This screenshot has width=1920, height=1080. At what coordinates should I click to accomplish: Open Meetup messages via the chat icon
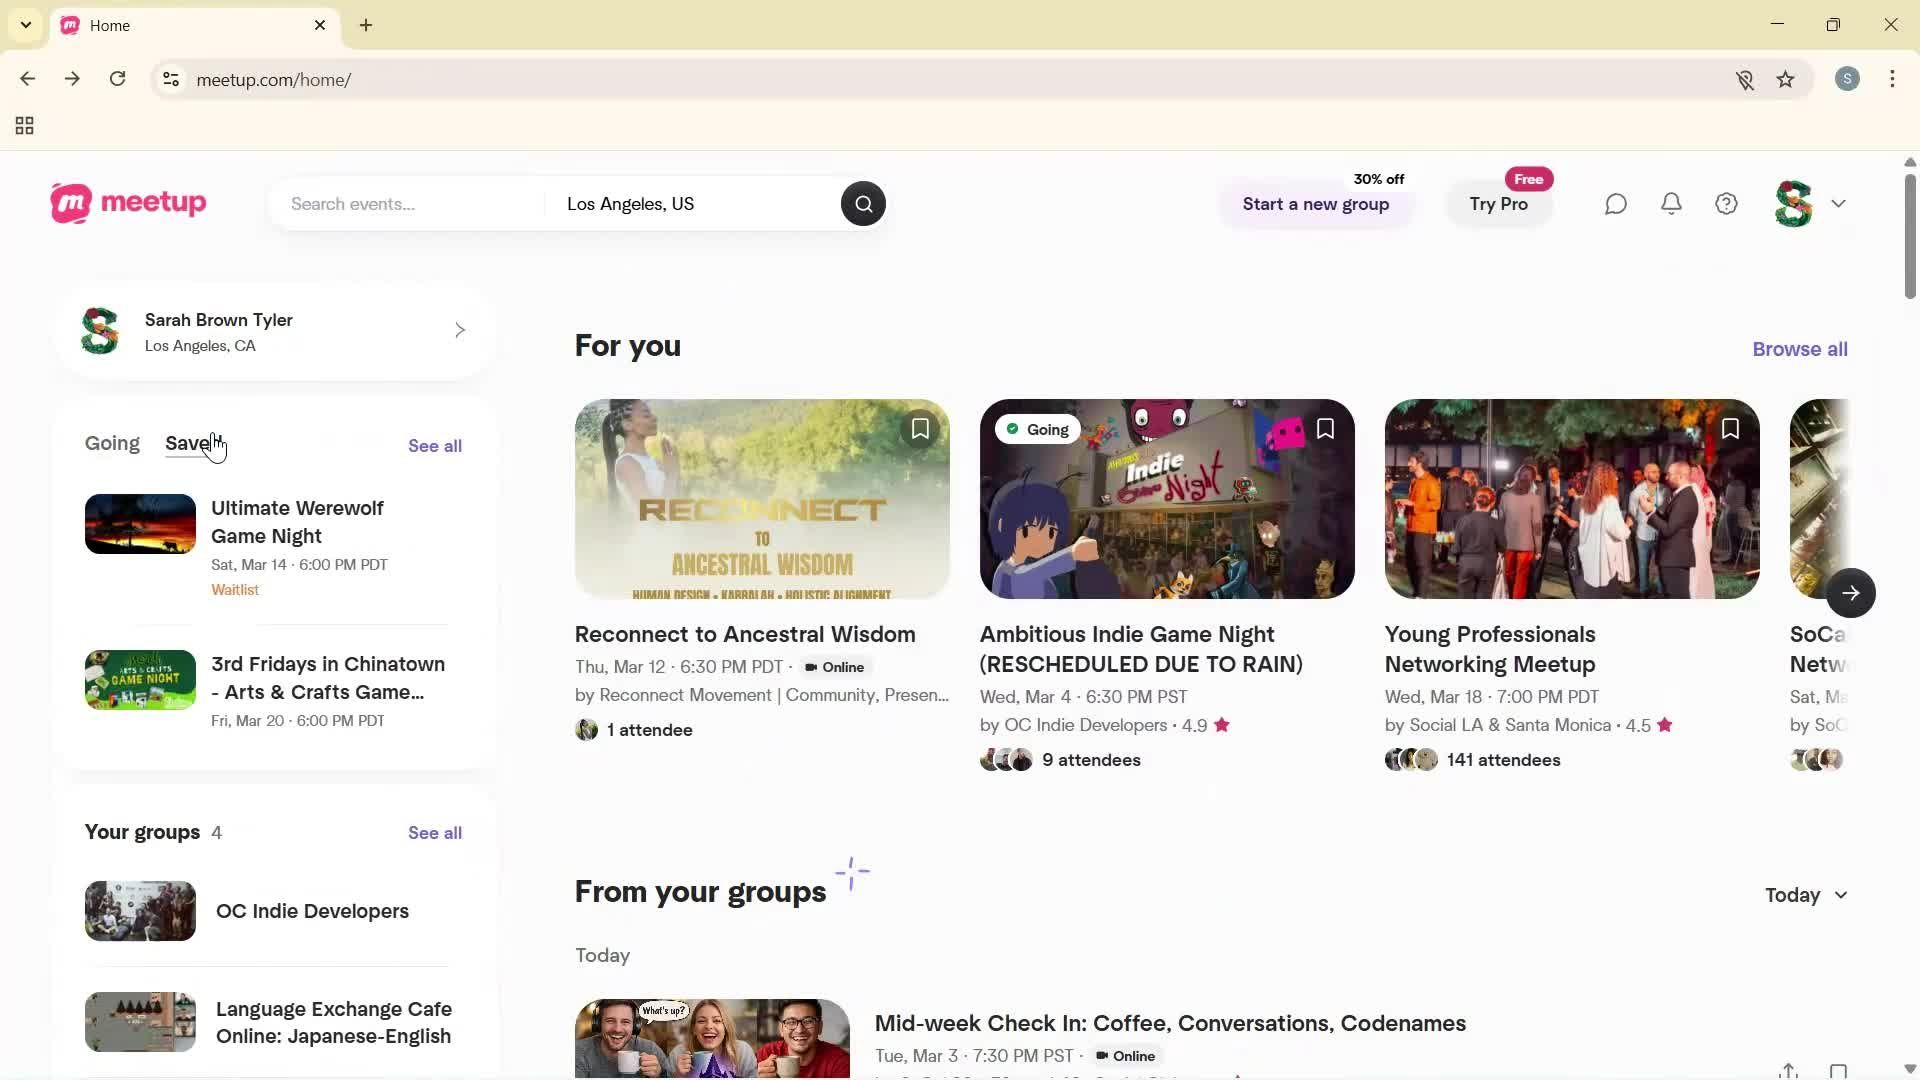pos(1615,203)
